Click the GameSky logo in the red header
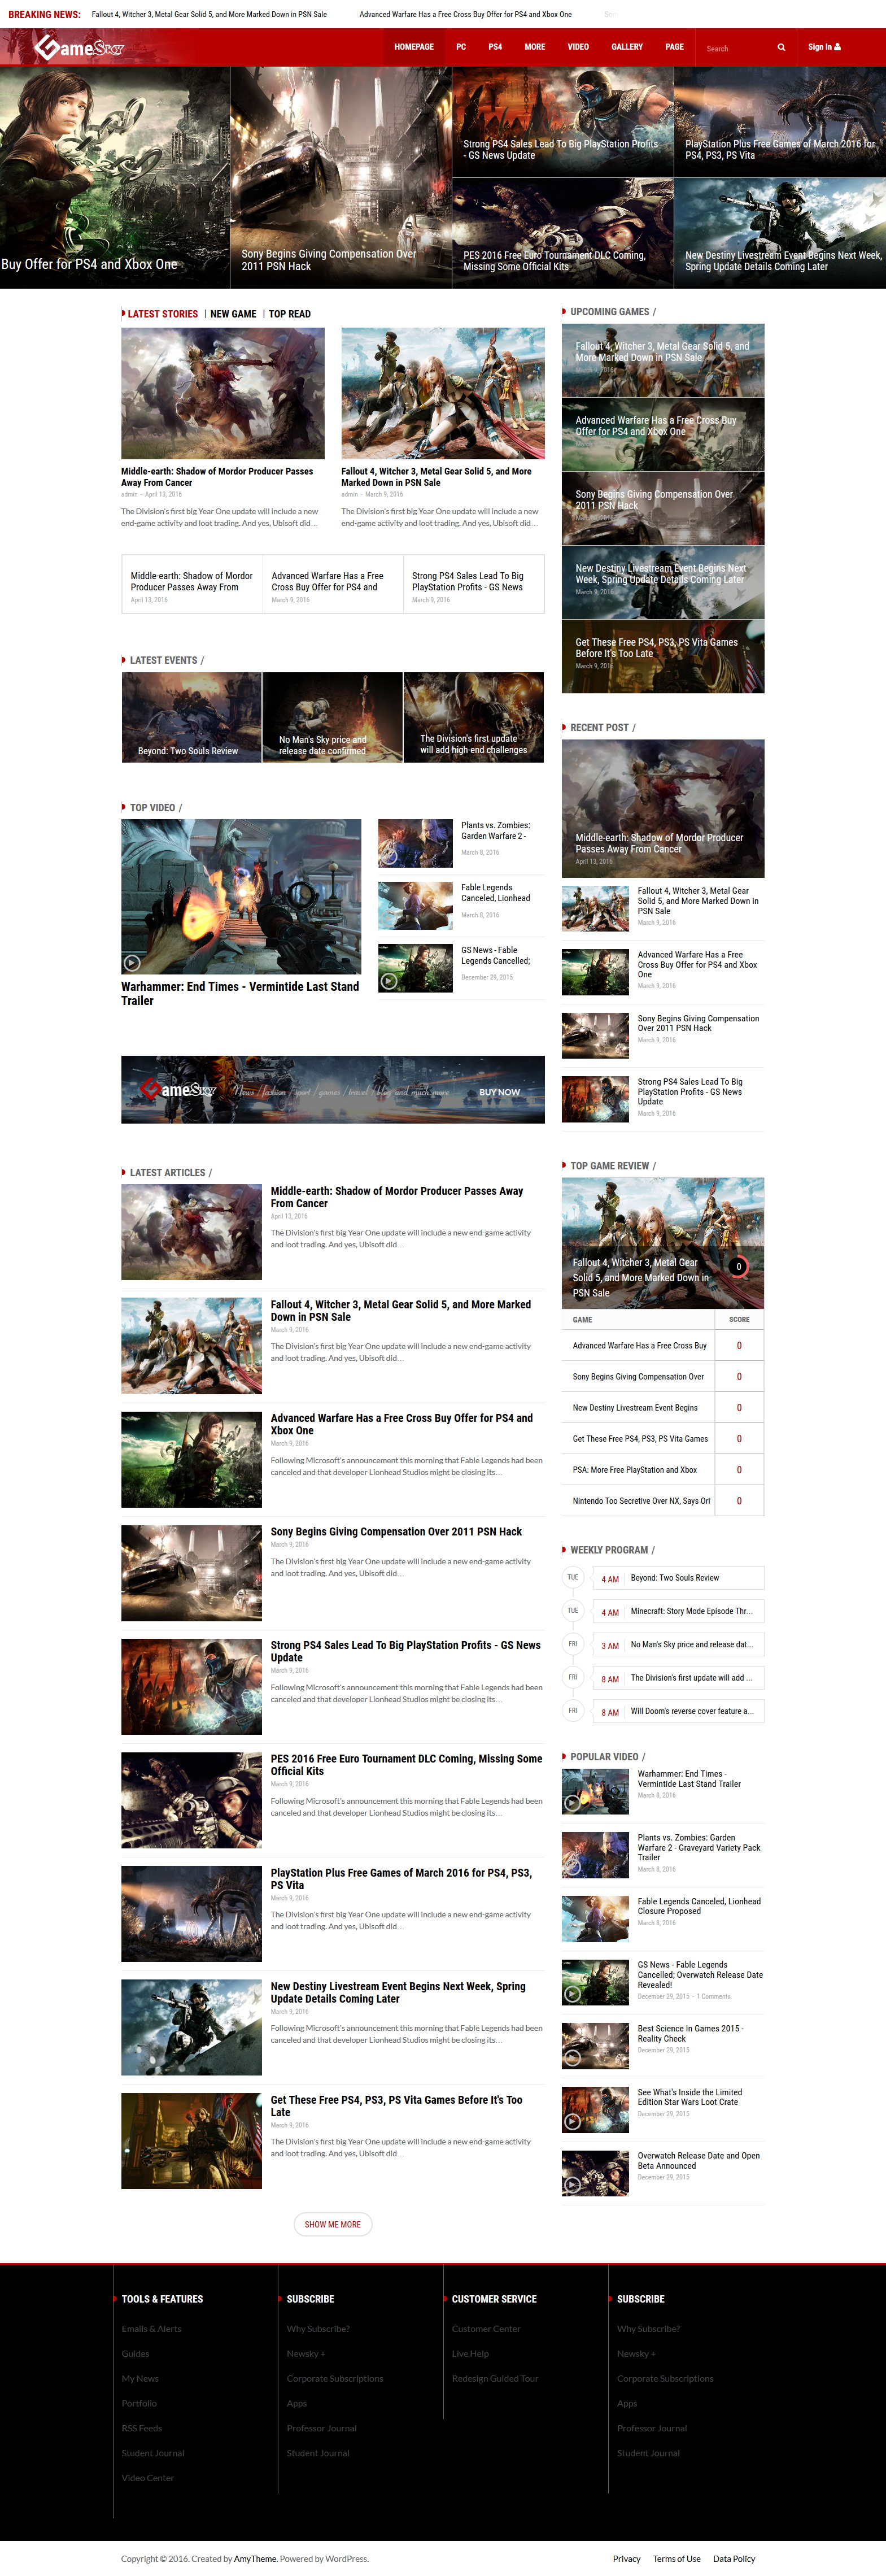 coord(78,47)
